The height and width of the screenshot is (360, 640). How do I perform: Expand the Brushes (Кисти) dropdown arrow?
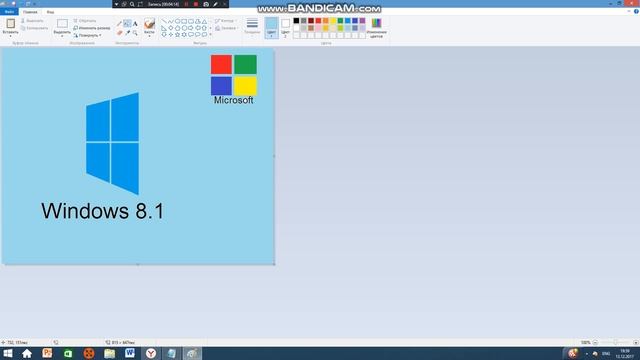pos(149,36)
